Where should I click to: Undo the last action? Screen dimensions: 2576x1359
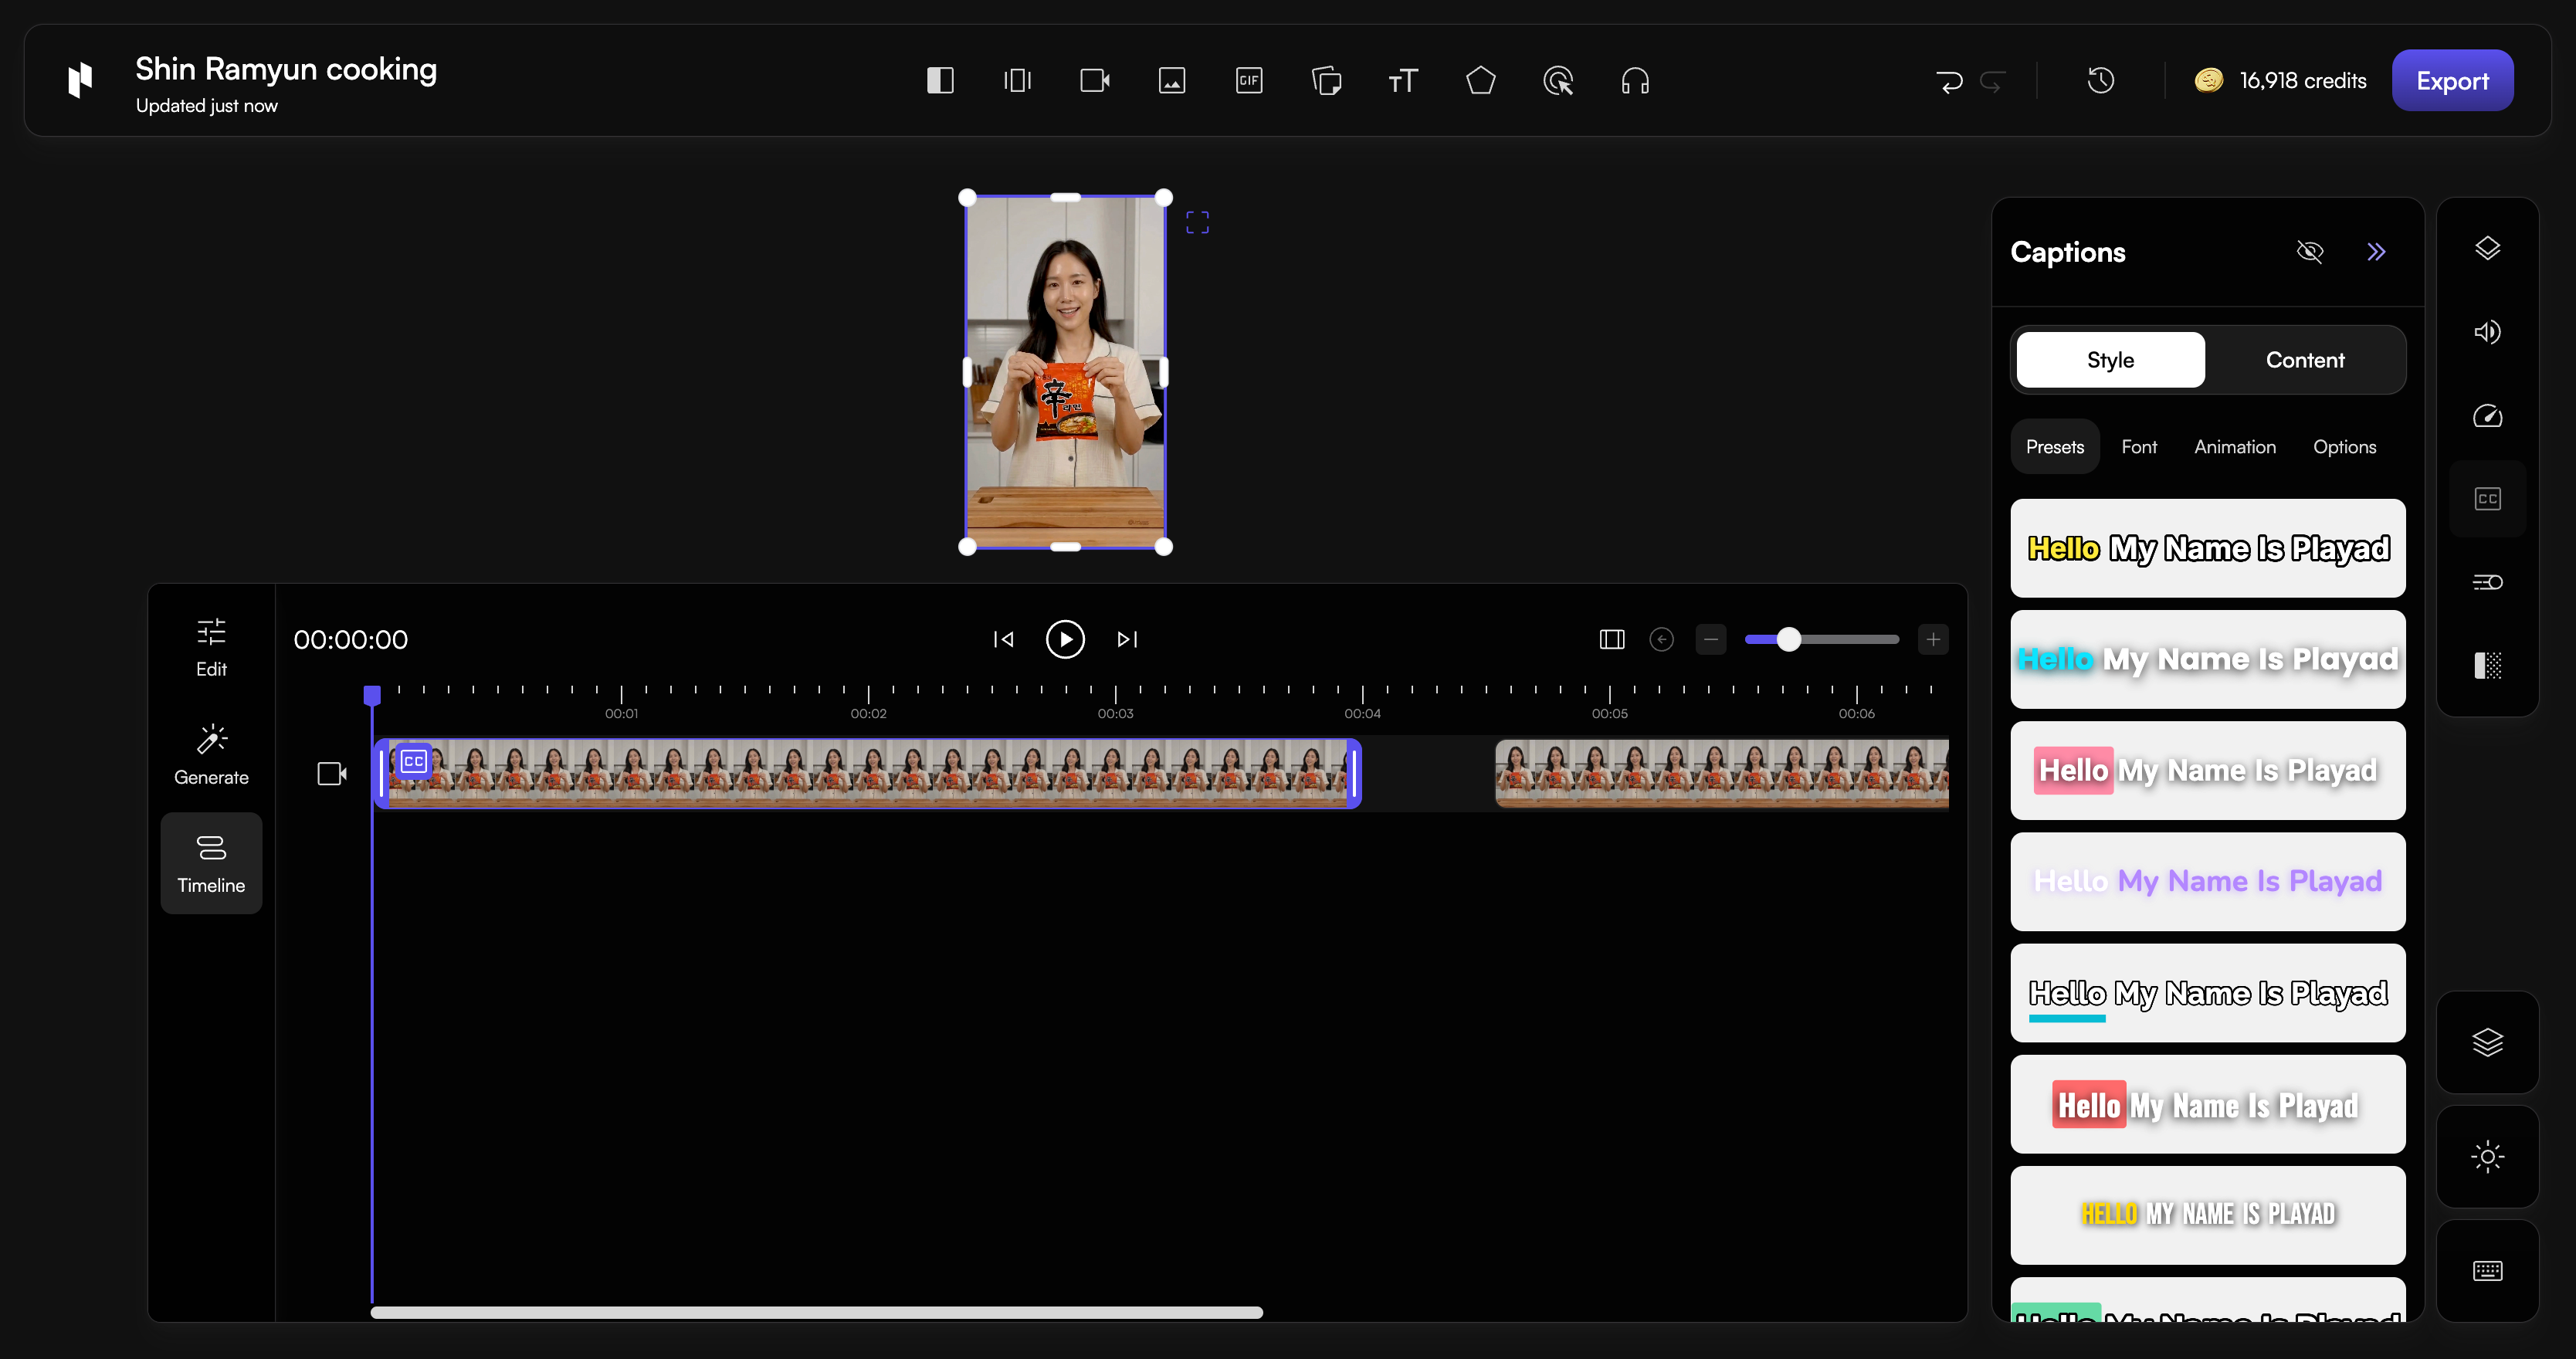(x=1948, y=81)
